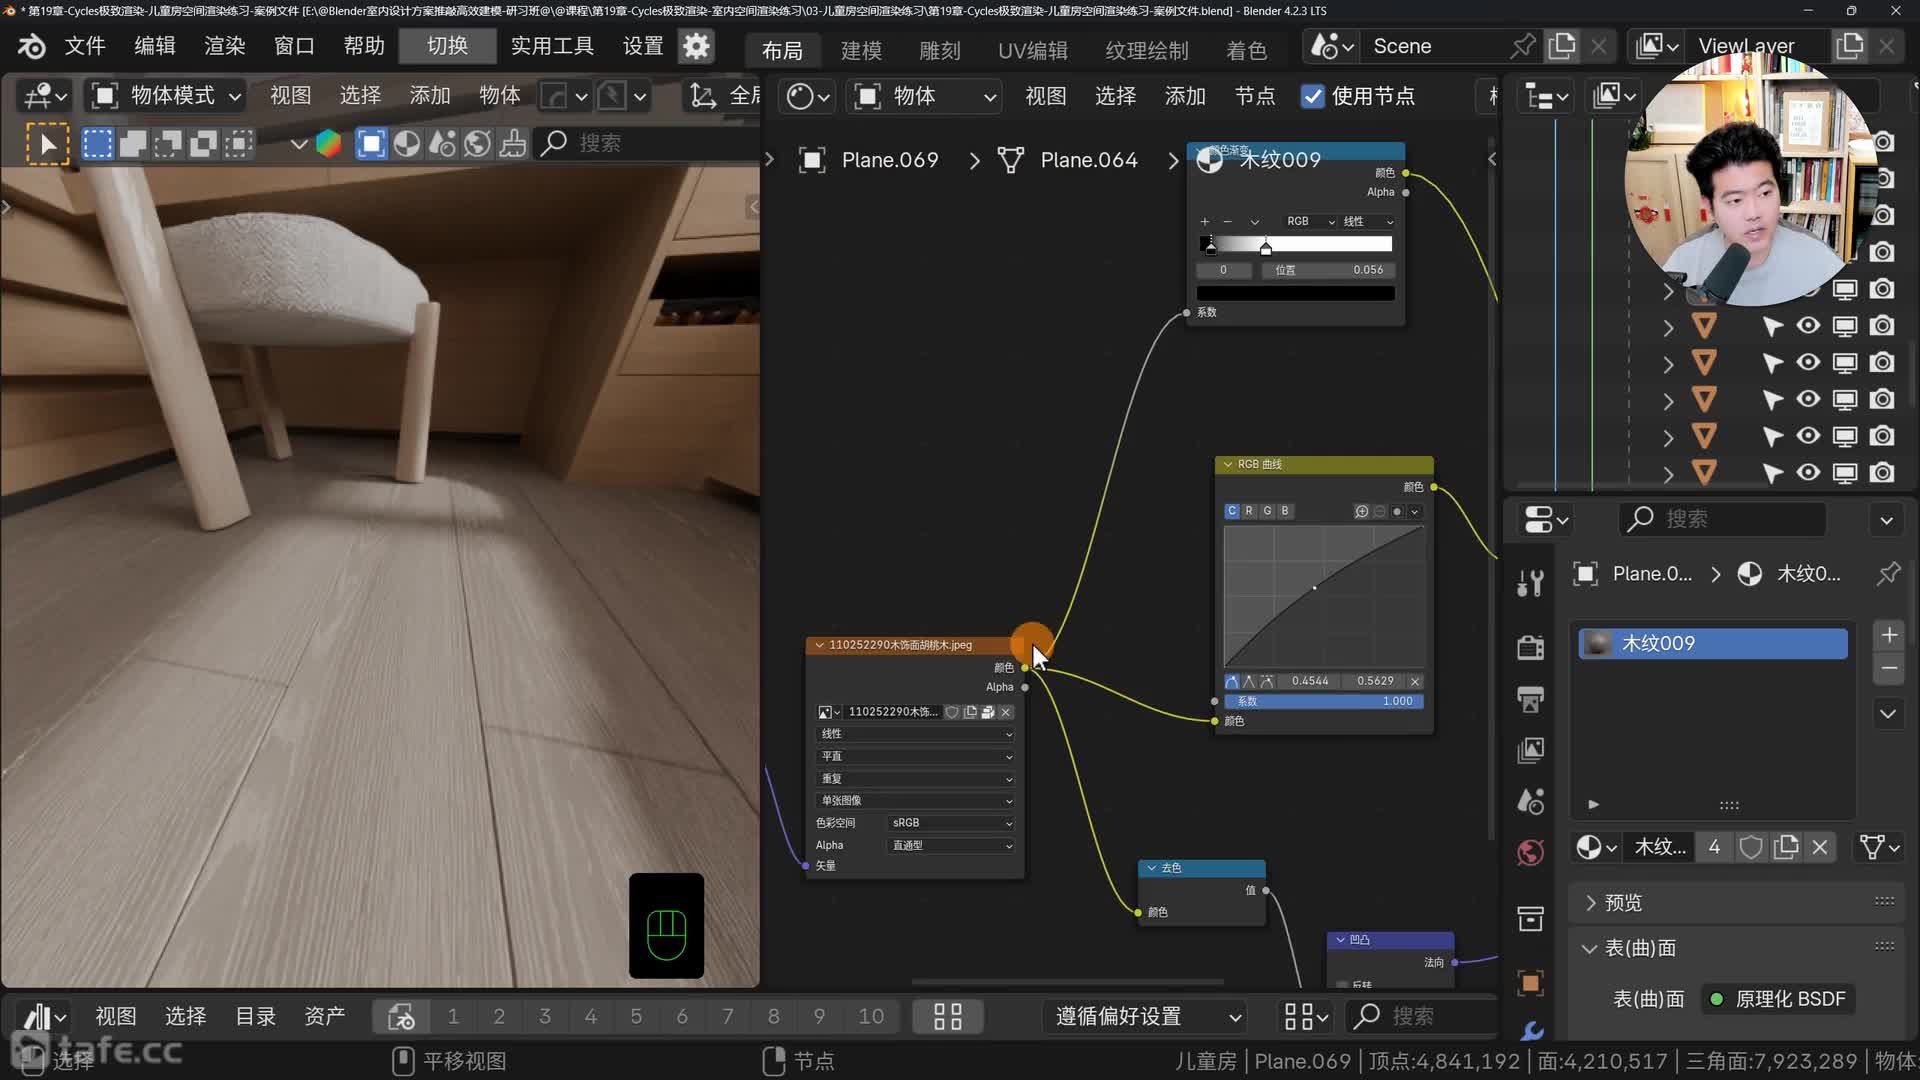Pin the properties editor context
Viewport: 1920px width, 1080px height.
[1888, 574]
